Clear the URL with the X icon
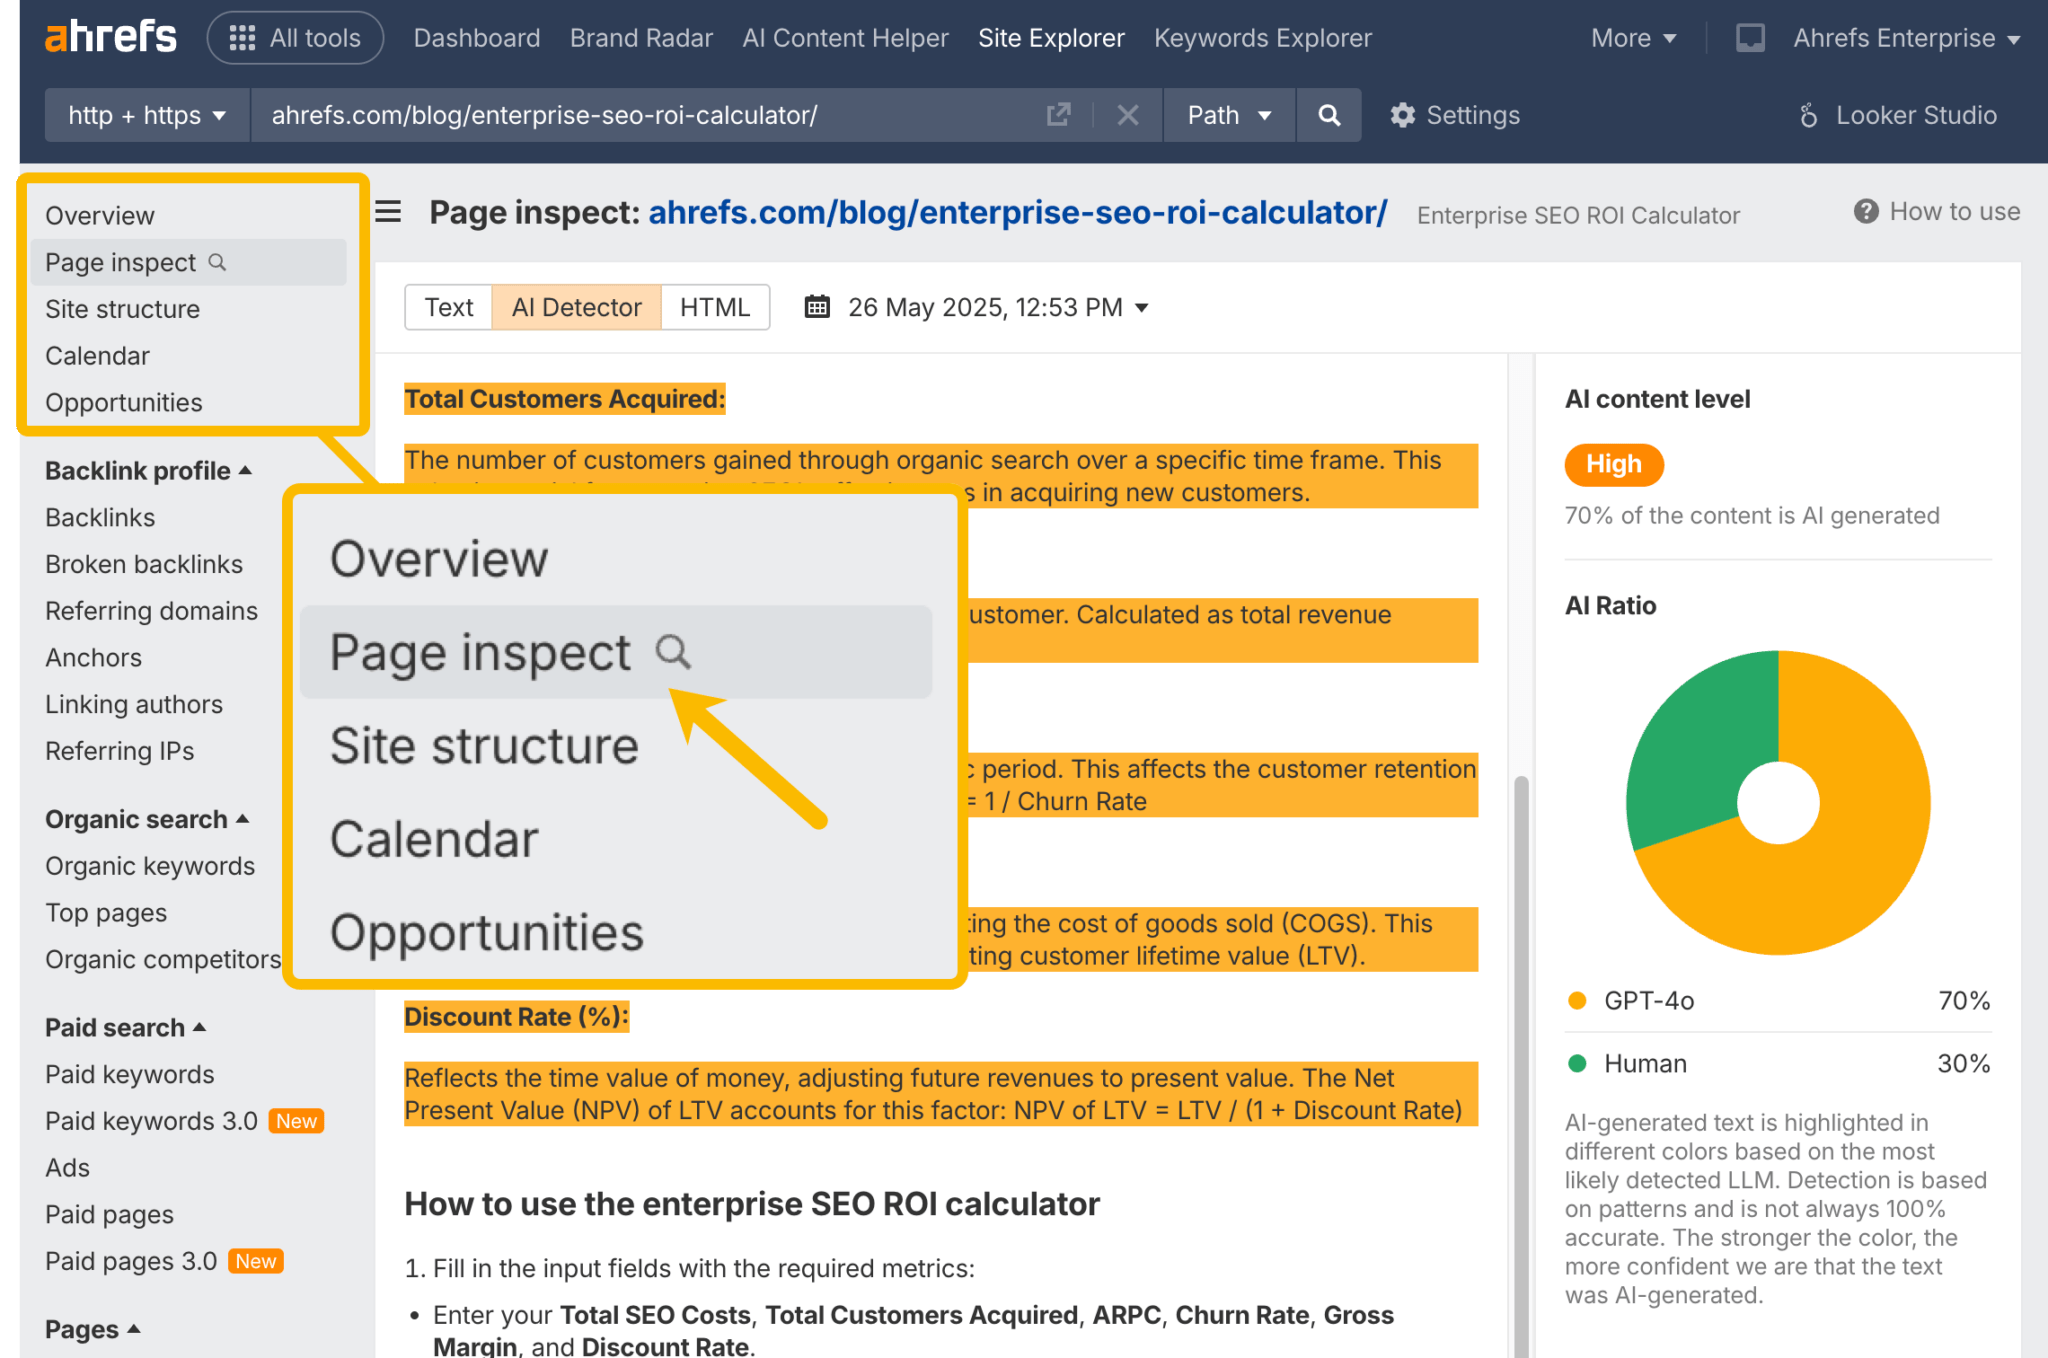The width and height of the screenshot is (2048, 1358). [1127, 115]
